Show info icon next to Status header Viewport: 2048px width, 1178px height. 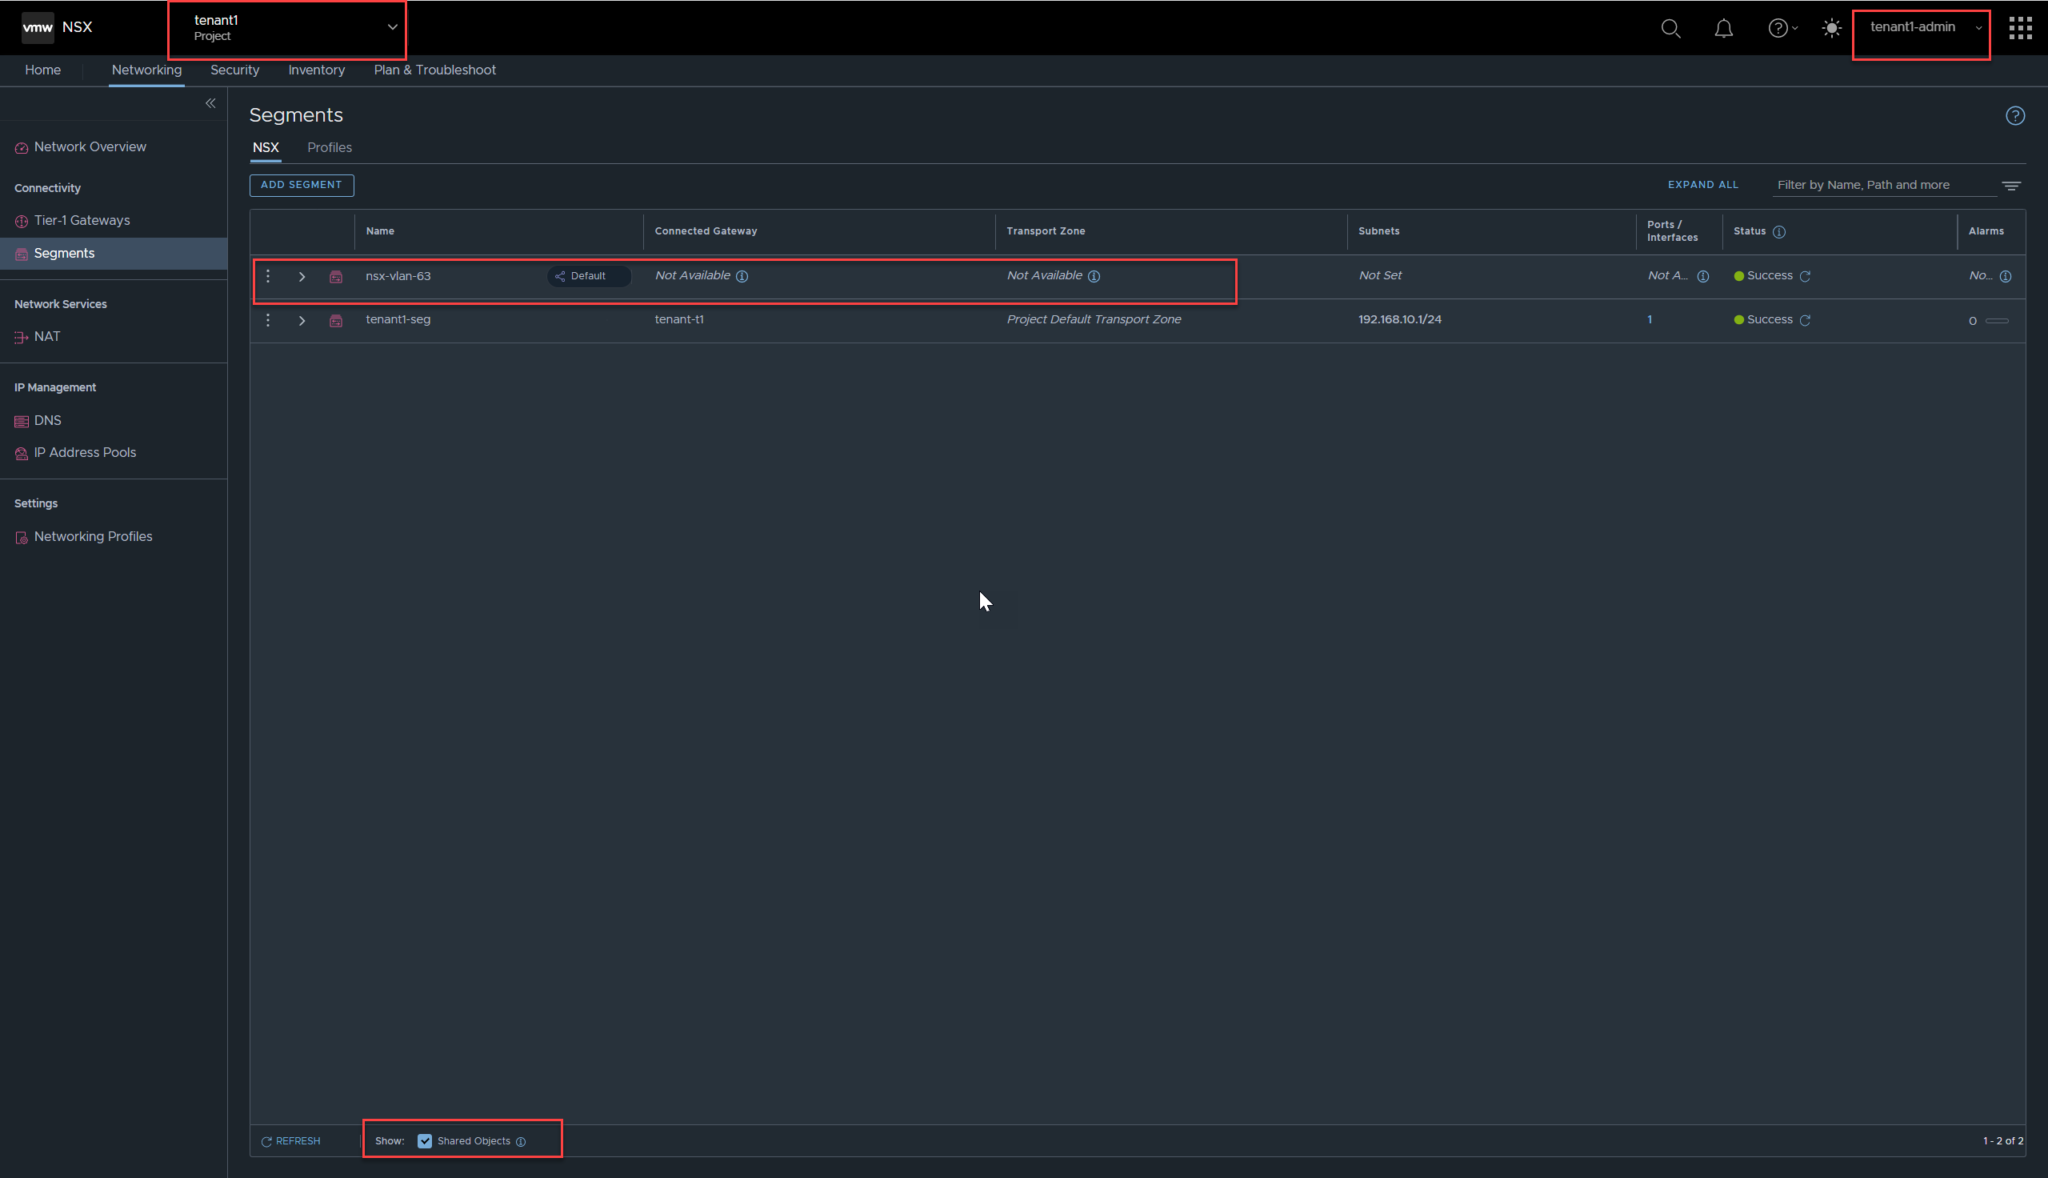1779,232
